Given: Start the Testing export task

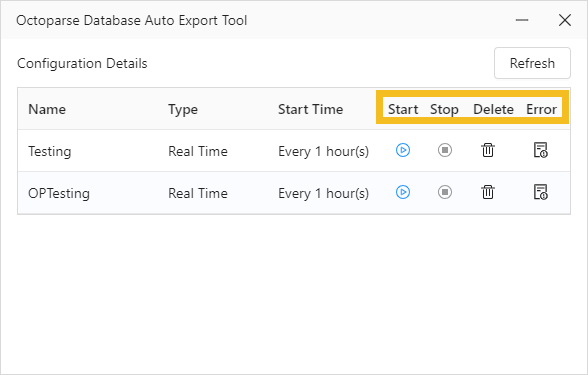Looking at the screenshot, I should [x=403, y=150].
